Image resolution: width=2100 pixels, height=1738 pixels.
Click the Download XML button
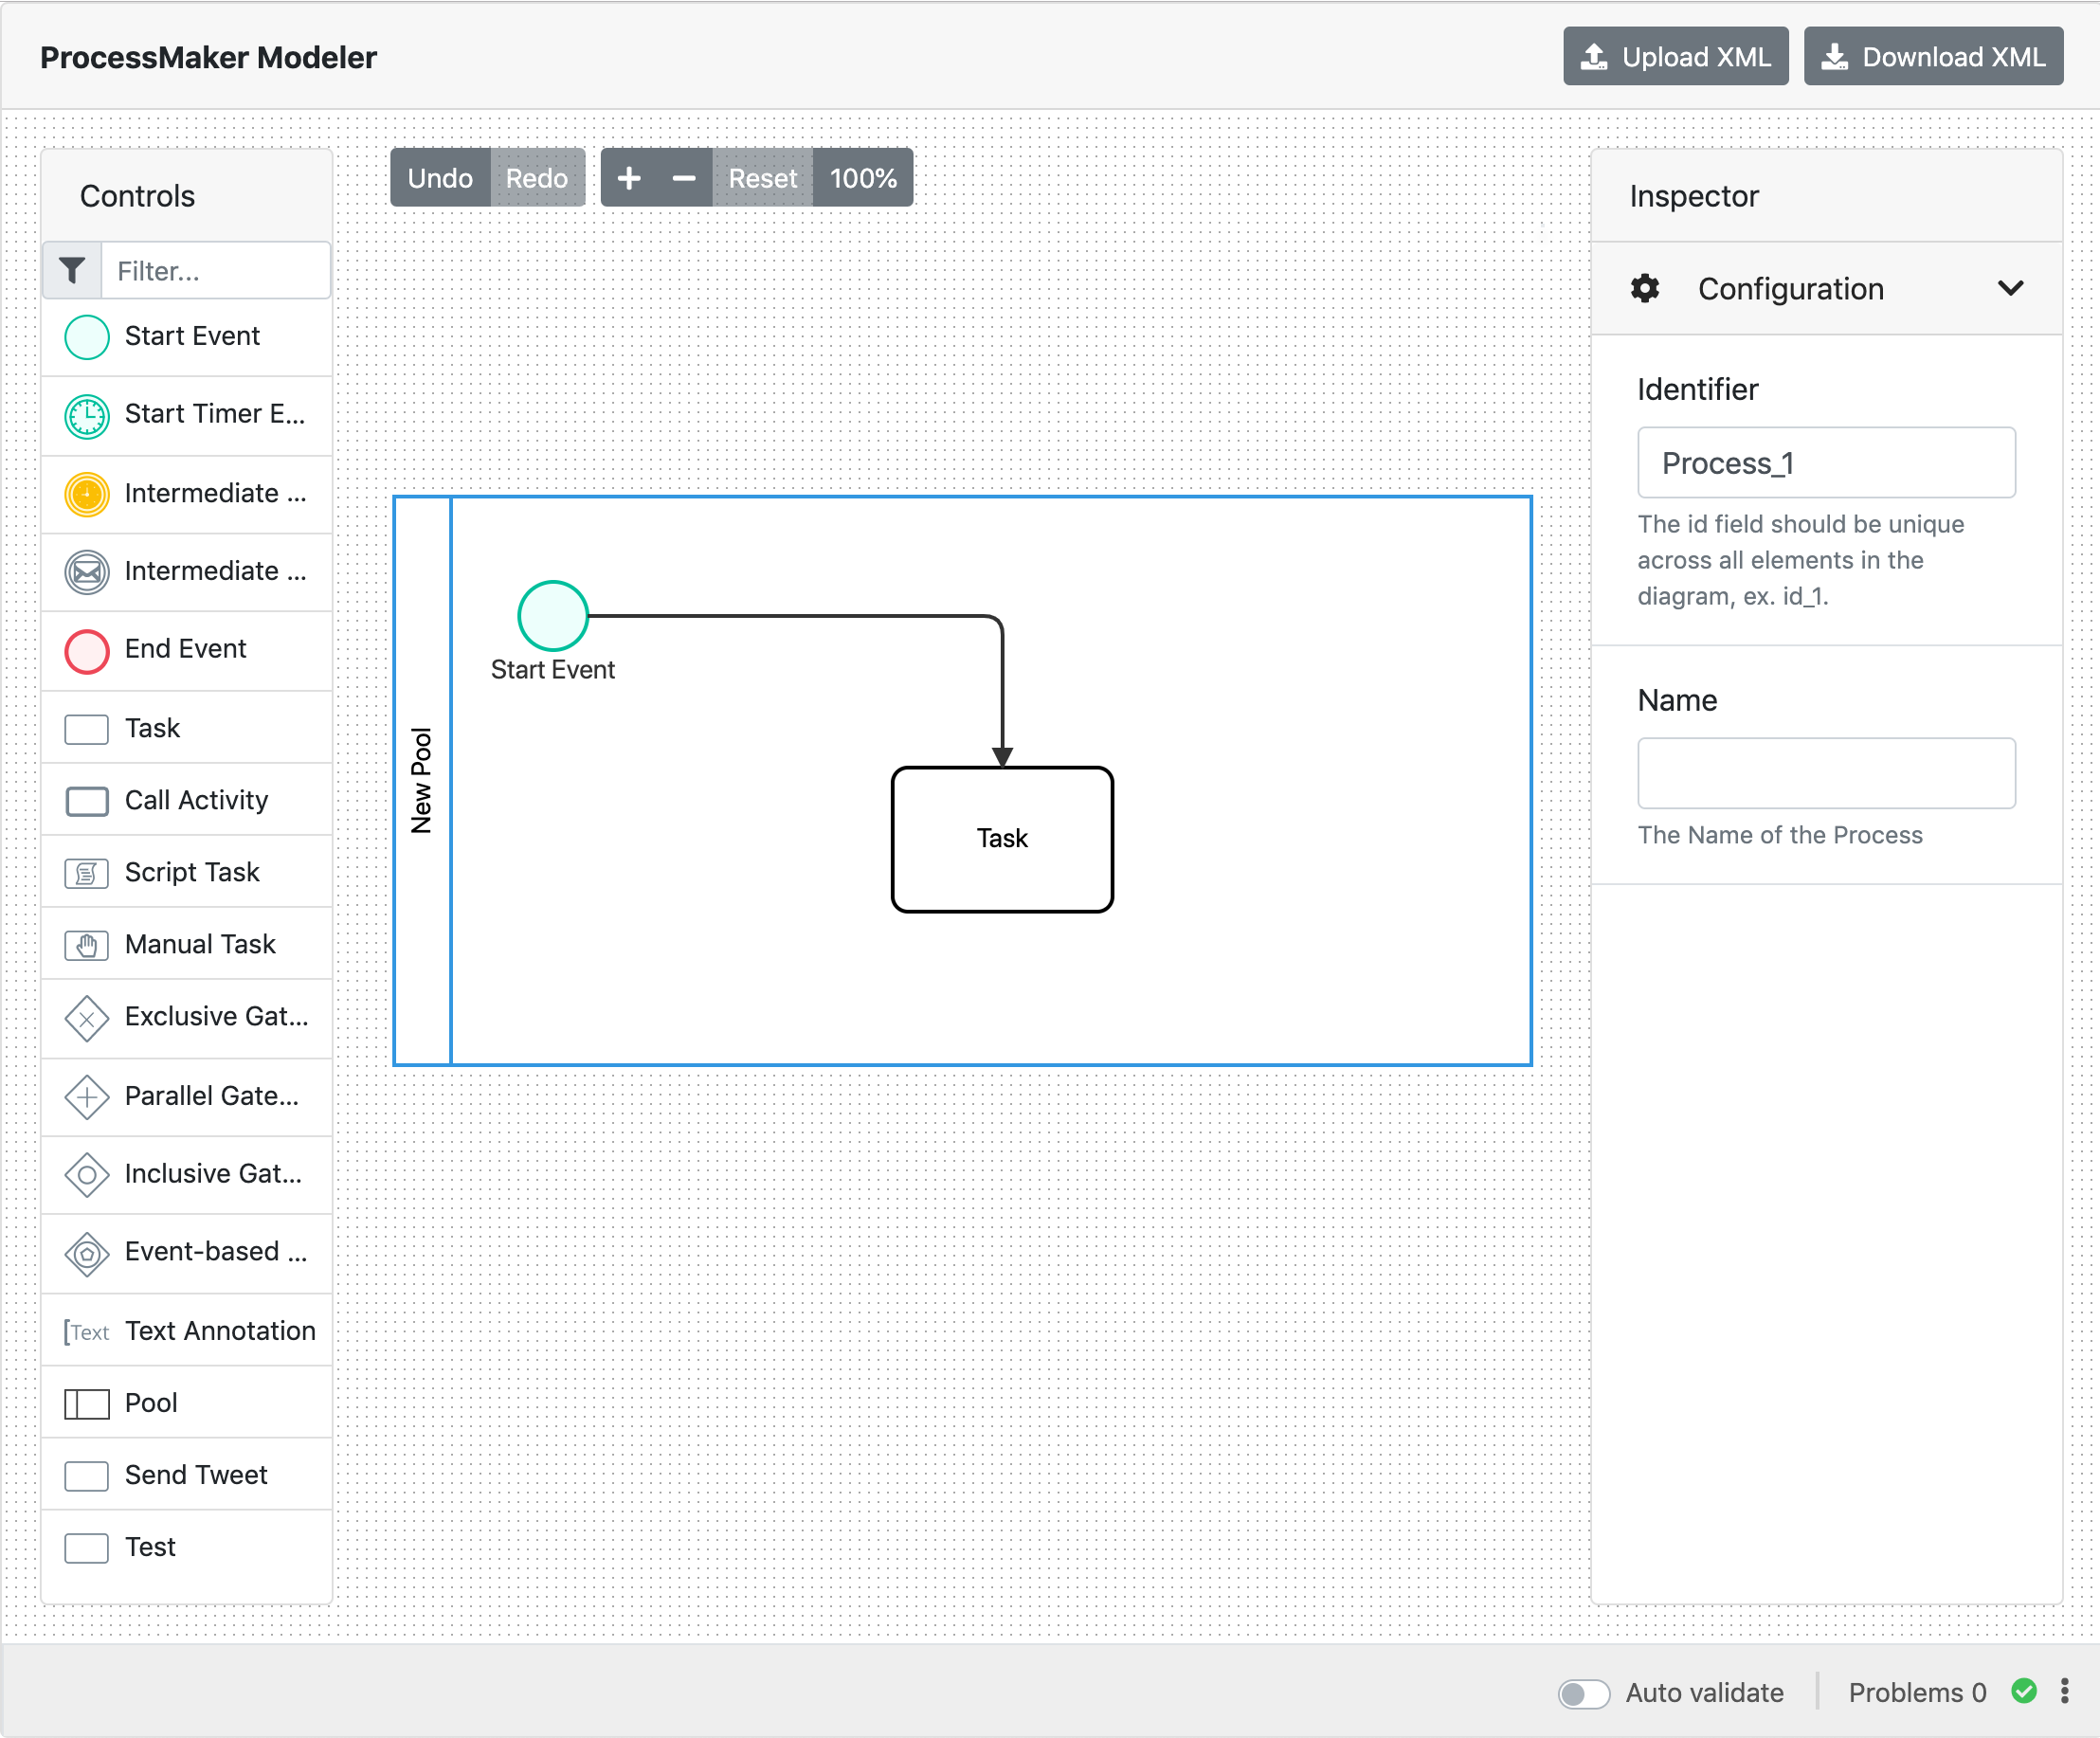click(x=1933, y=56)
